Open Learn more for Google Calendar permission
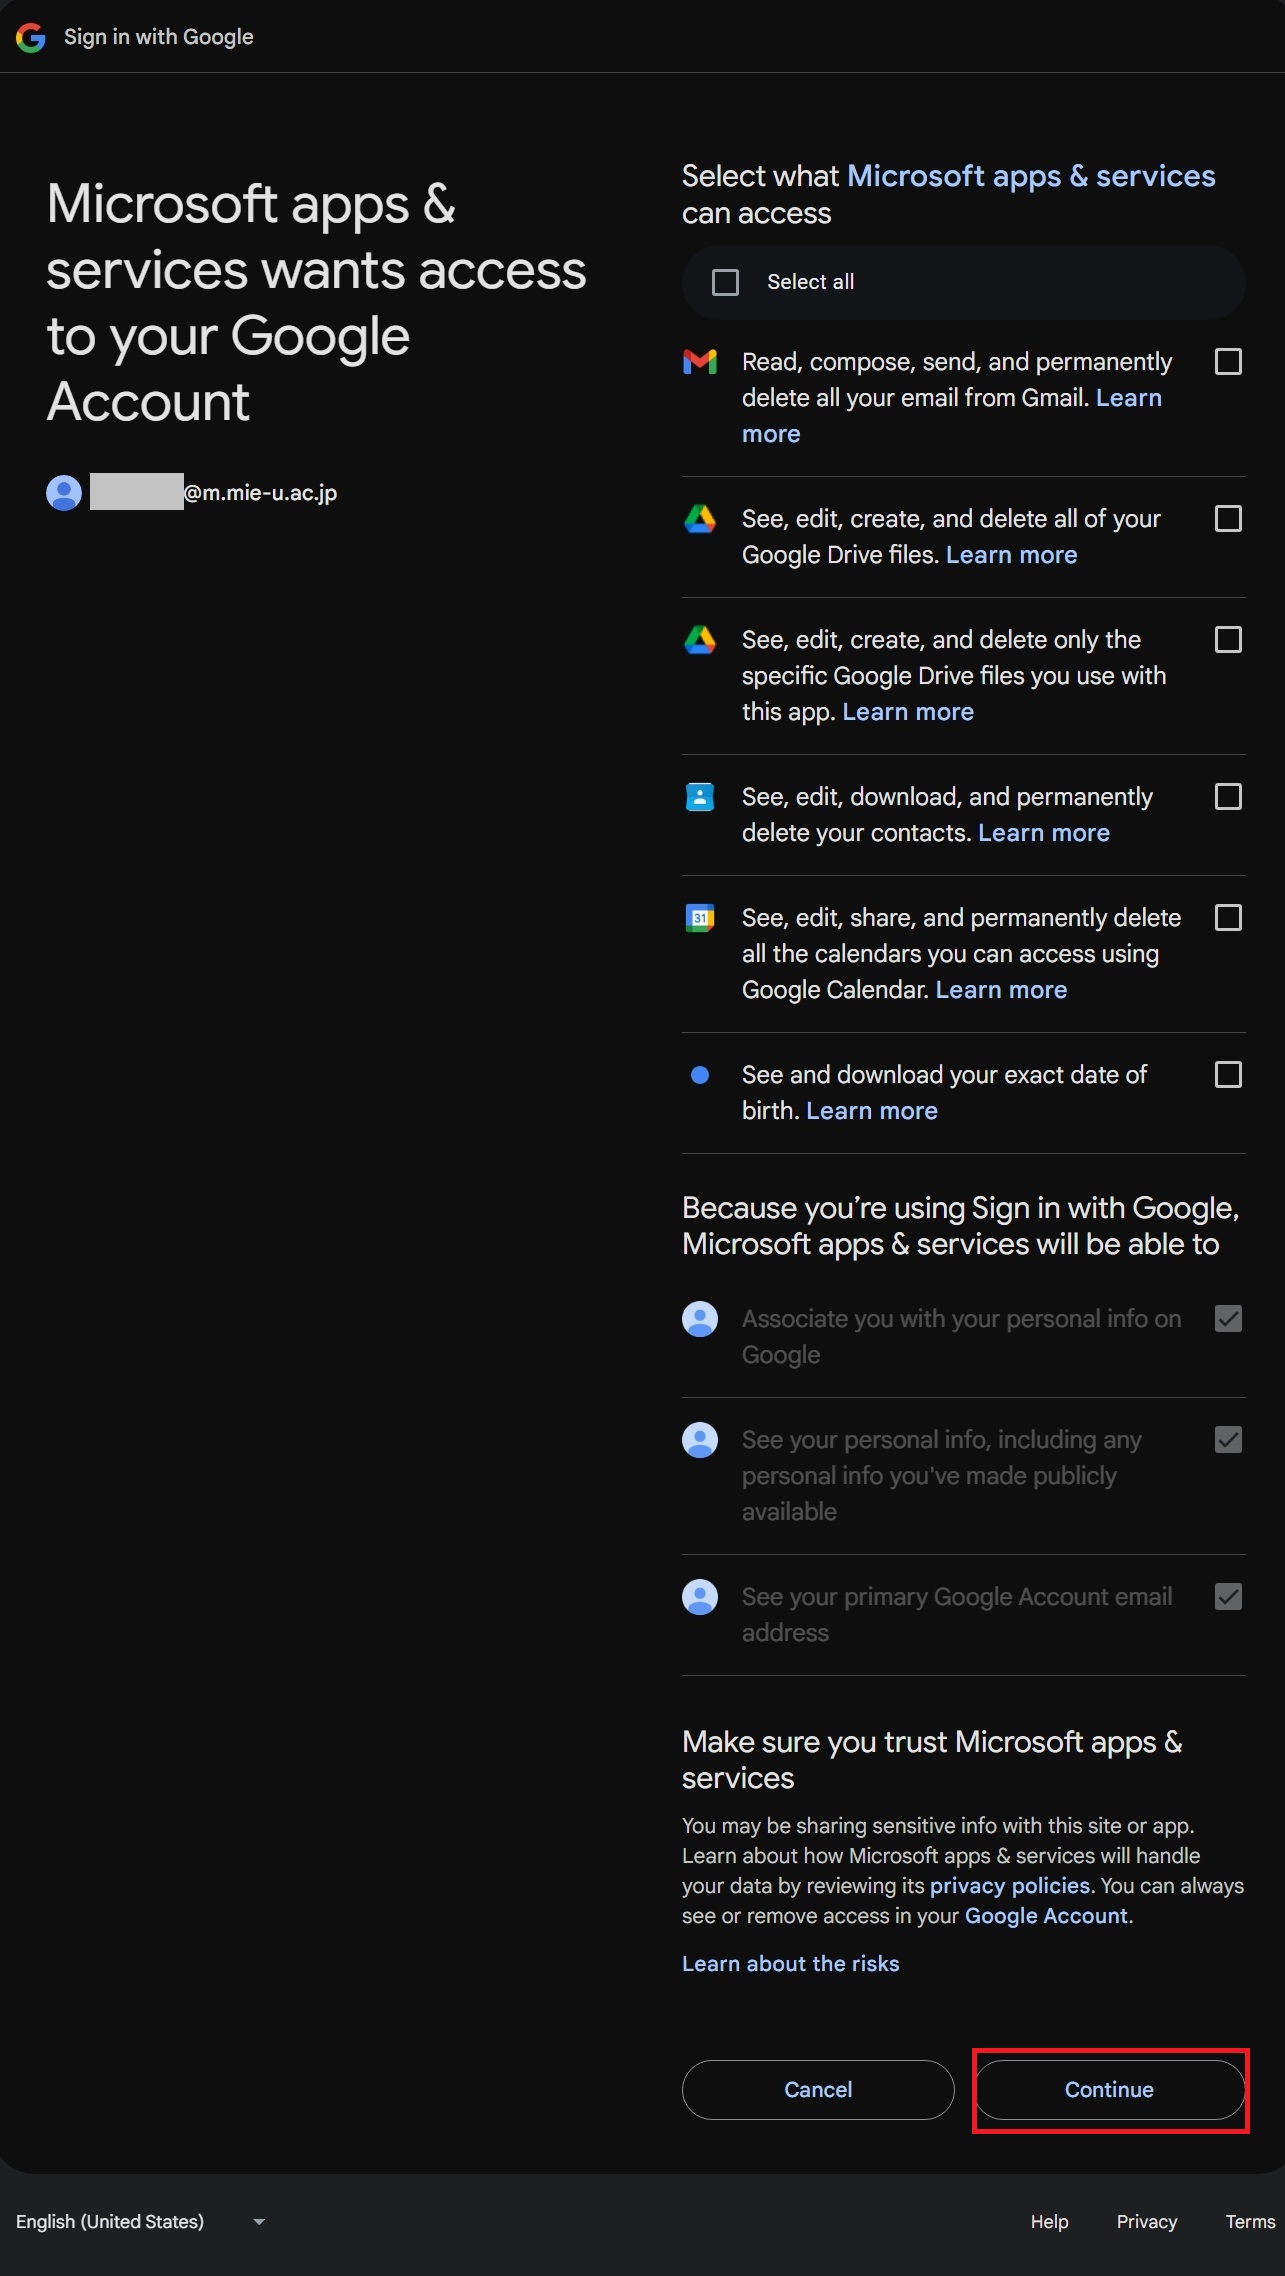This screenshot has width=1285, height=2276. (x=1001, y=990)
